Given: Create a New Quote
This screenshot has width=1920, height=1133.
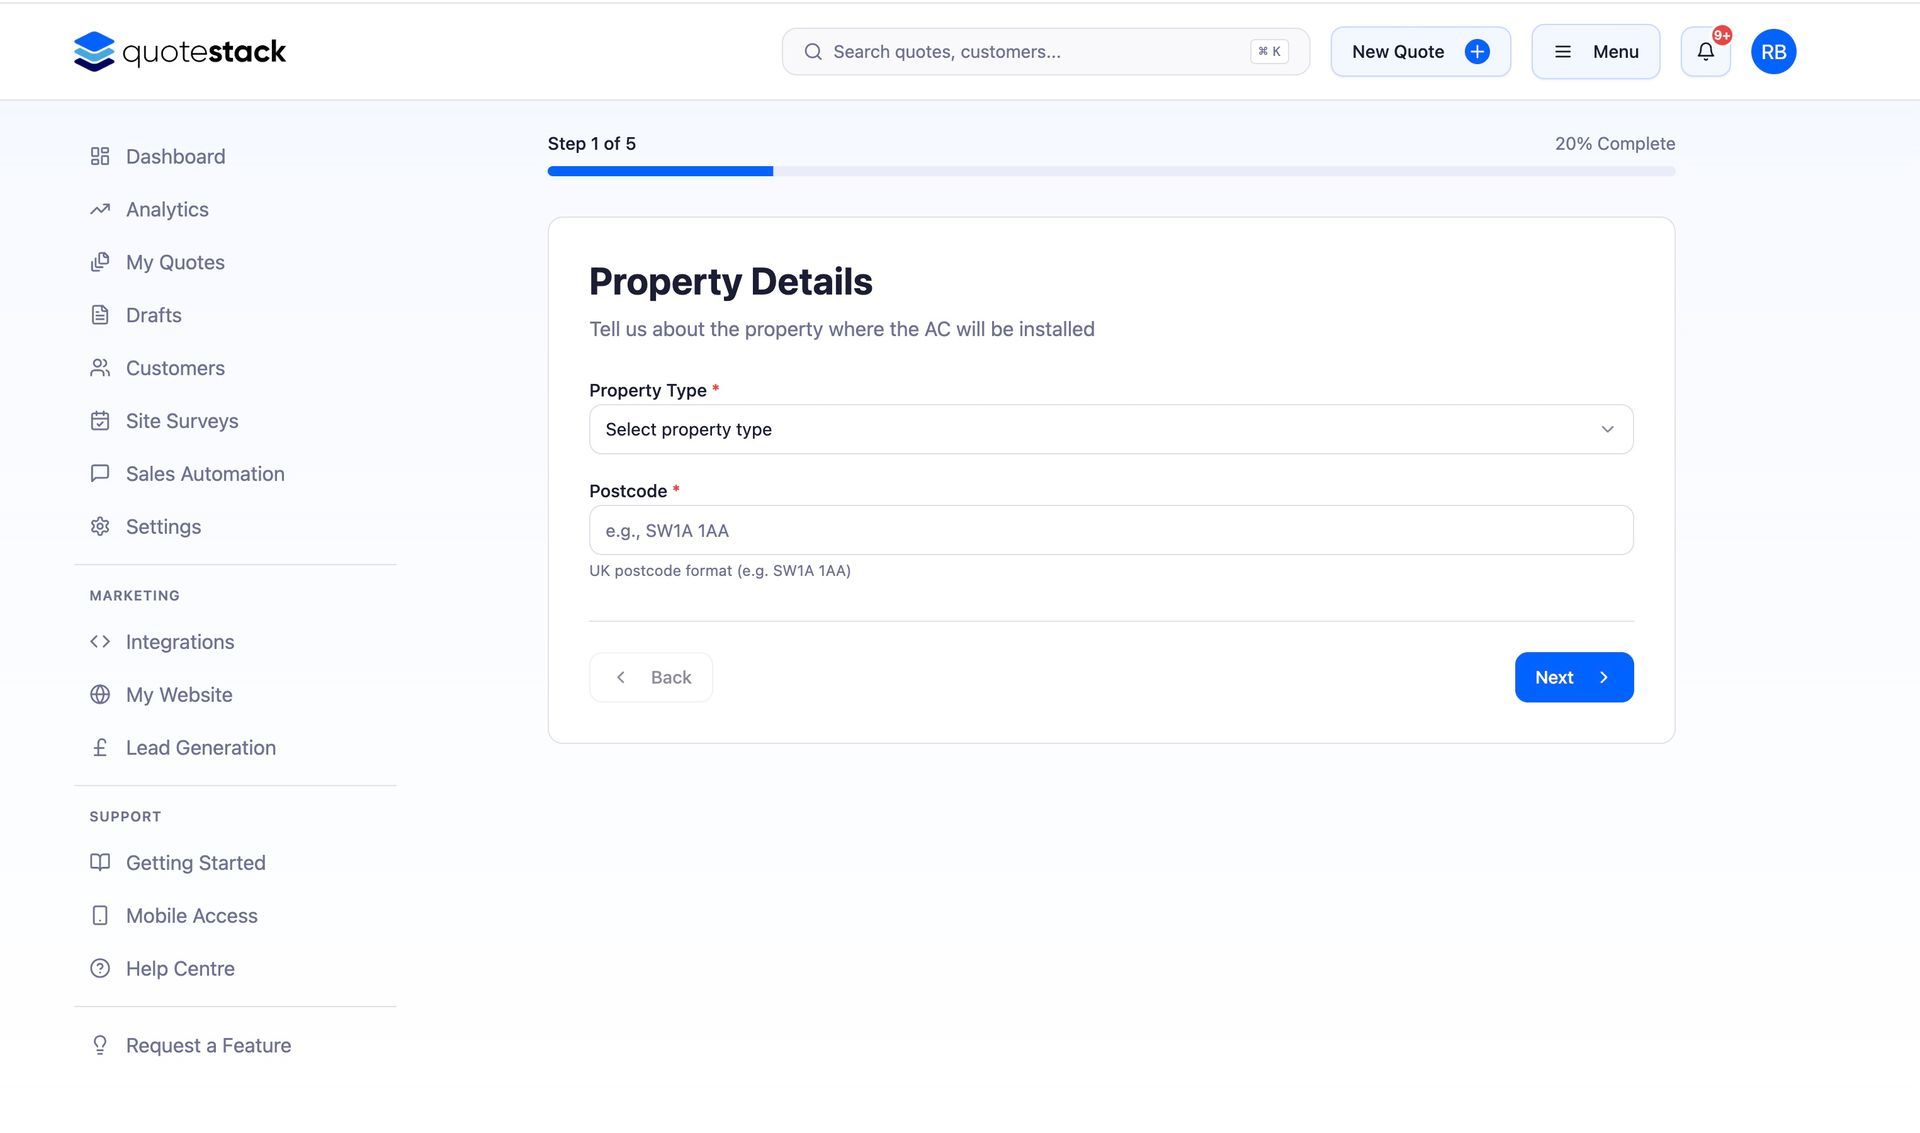Looking at the screenshot, I should click(1419, 52).
